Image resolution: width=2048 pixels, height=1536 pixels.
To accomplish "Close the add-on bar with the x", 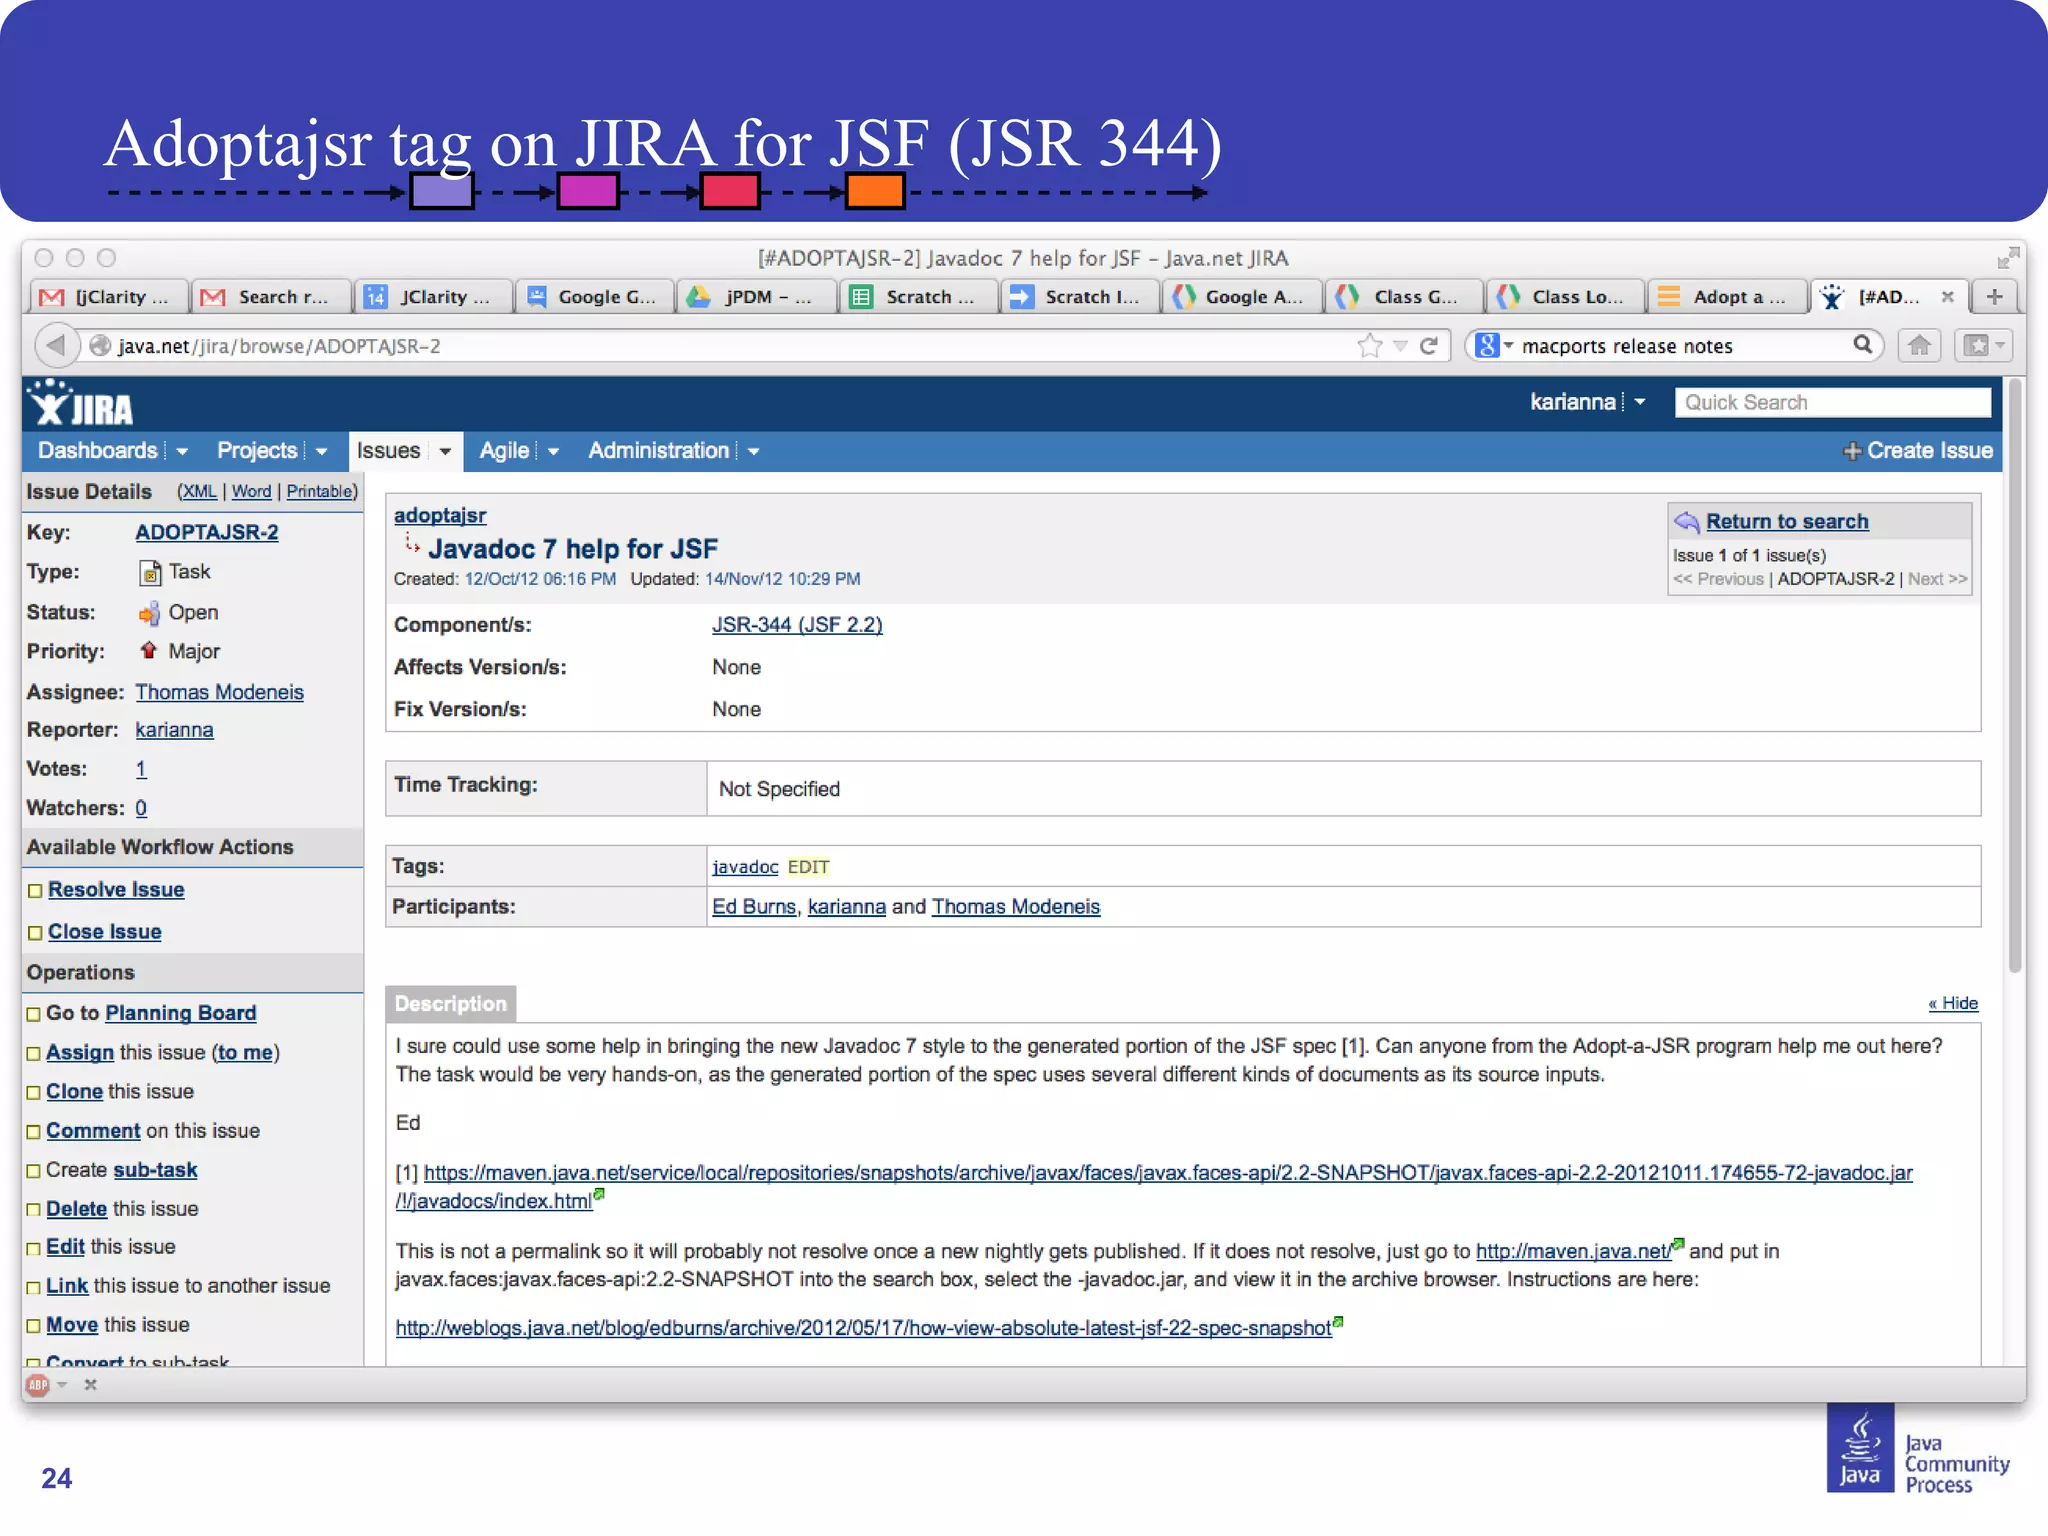I will [x=91, y=1385].
